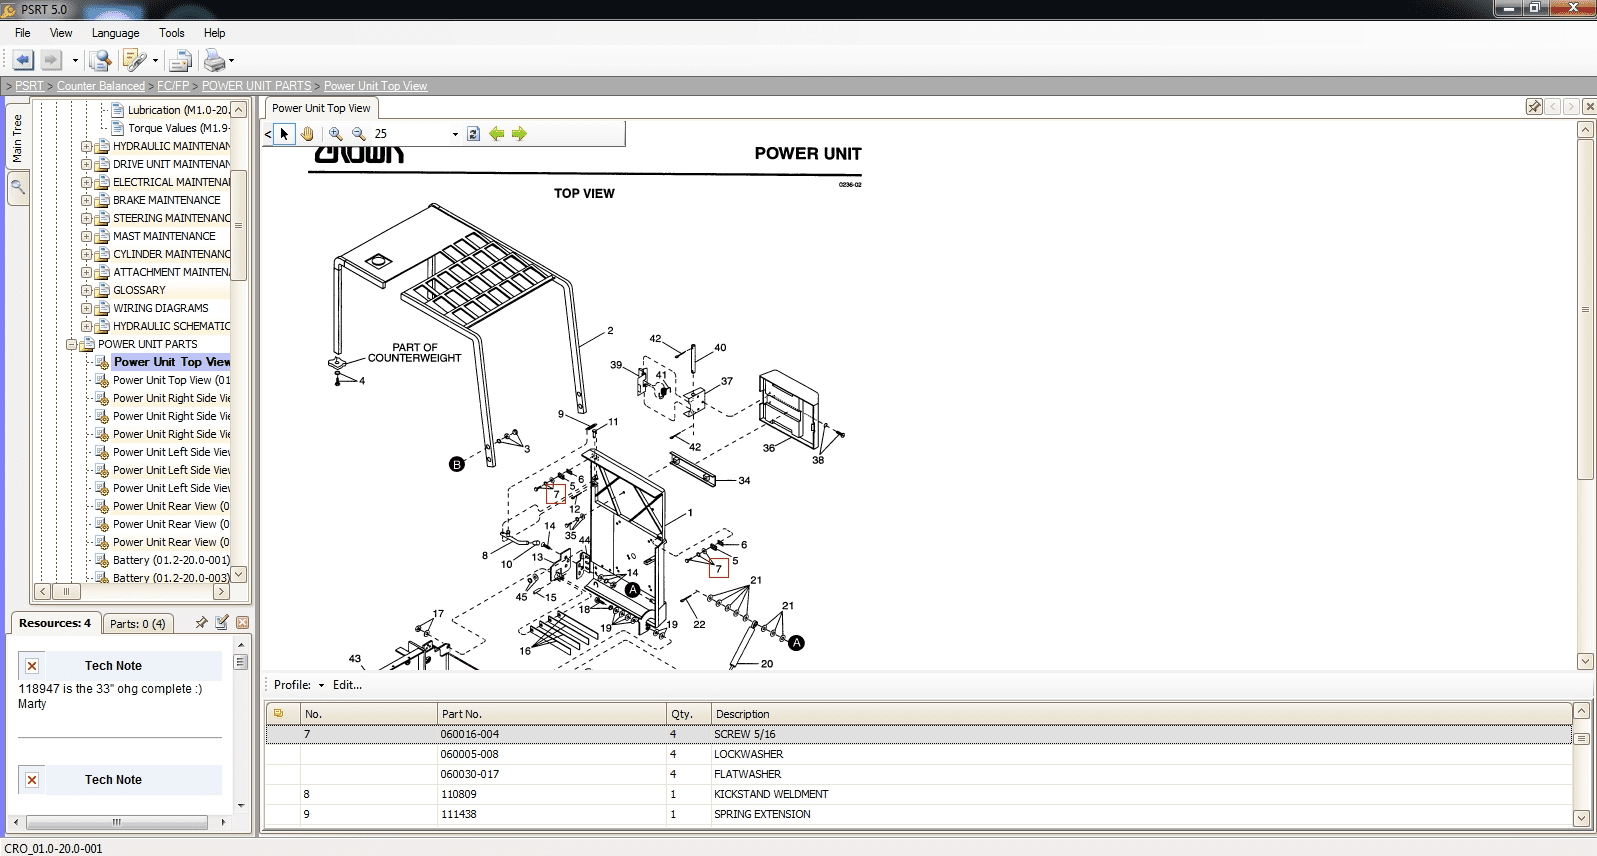The image size is (1597, 856).
Task: Click the zoom in magnifier icon
Action: (x=336, y=133)
